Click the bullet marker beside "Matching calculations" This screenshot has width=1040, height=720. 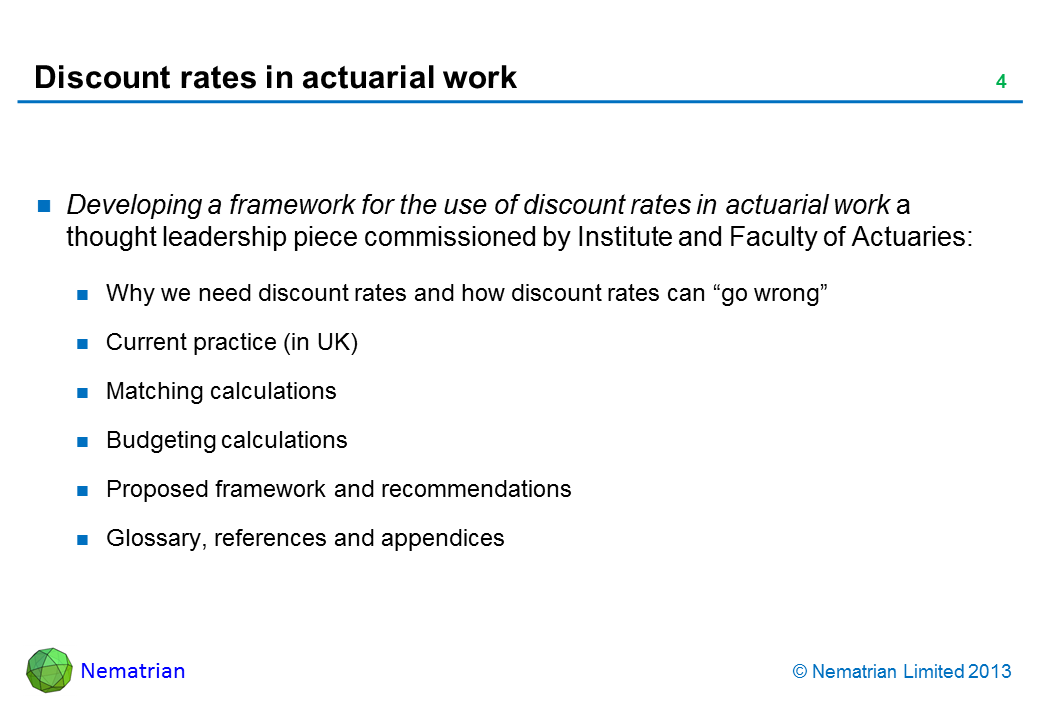pos(84,393)
